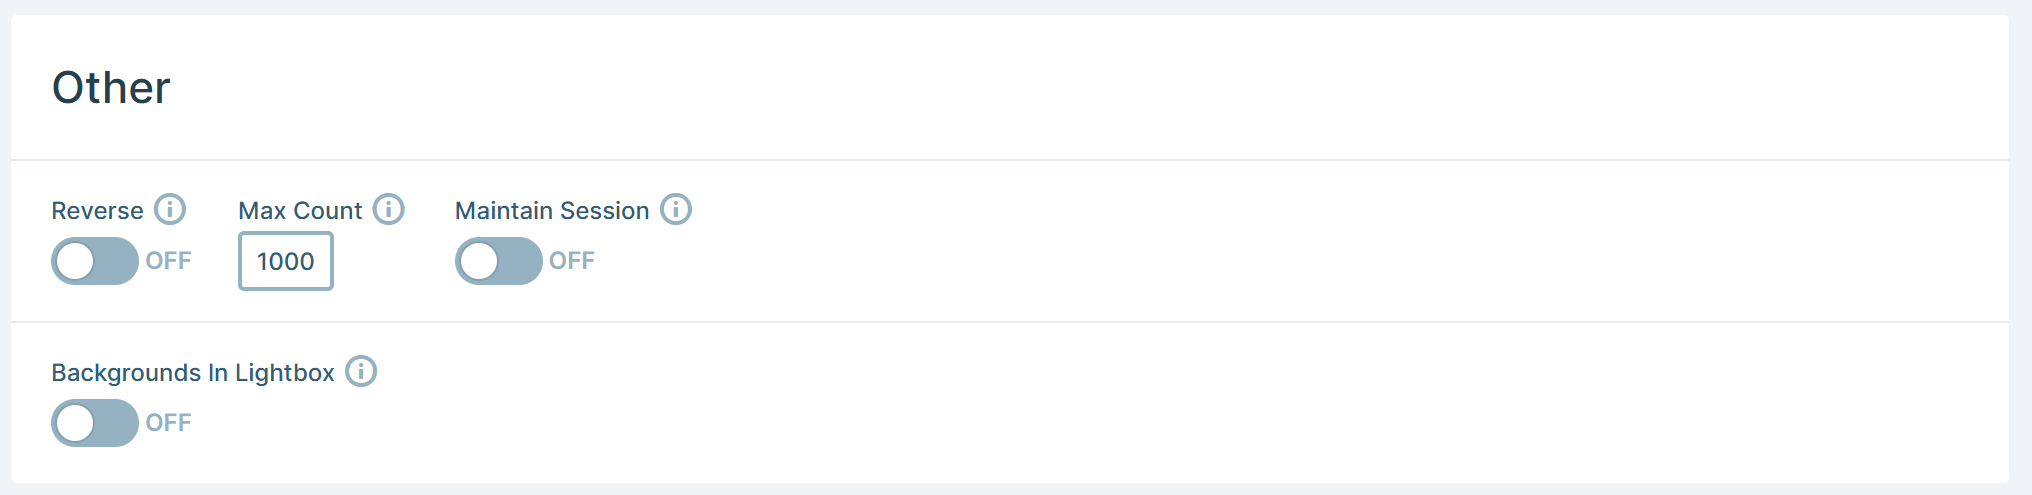Click the OFF text beside Maintain Session
Screen dimensions: 2032x495
(572, 261)
